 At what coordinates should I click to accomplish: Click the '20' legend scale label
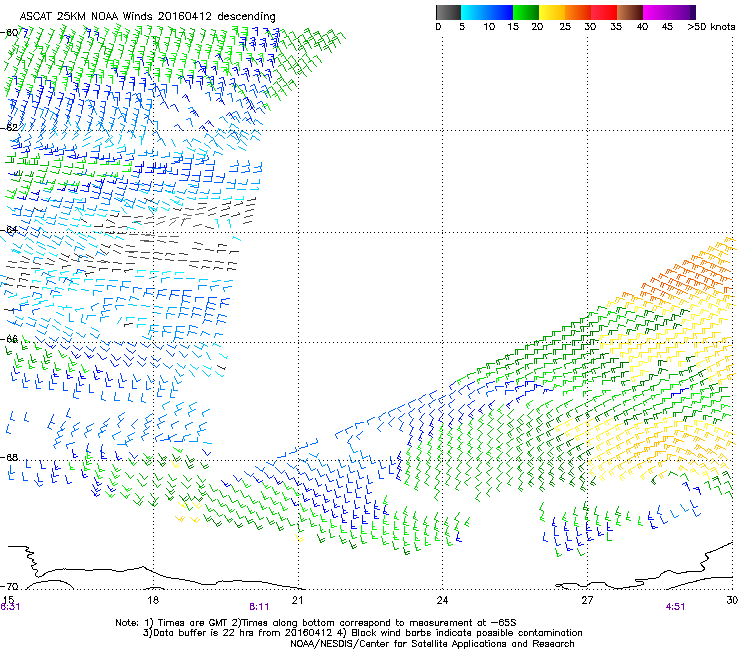click(537, 26)
